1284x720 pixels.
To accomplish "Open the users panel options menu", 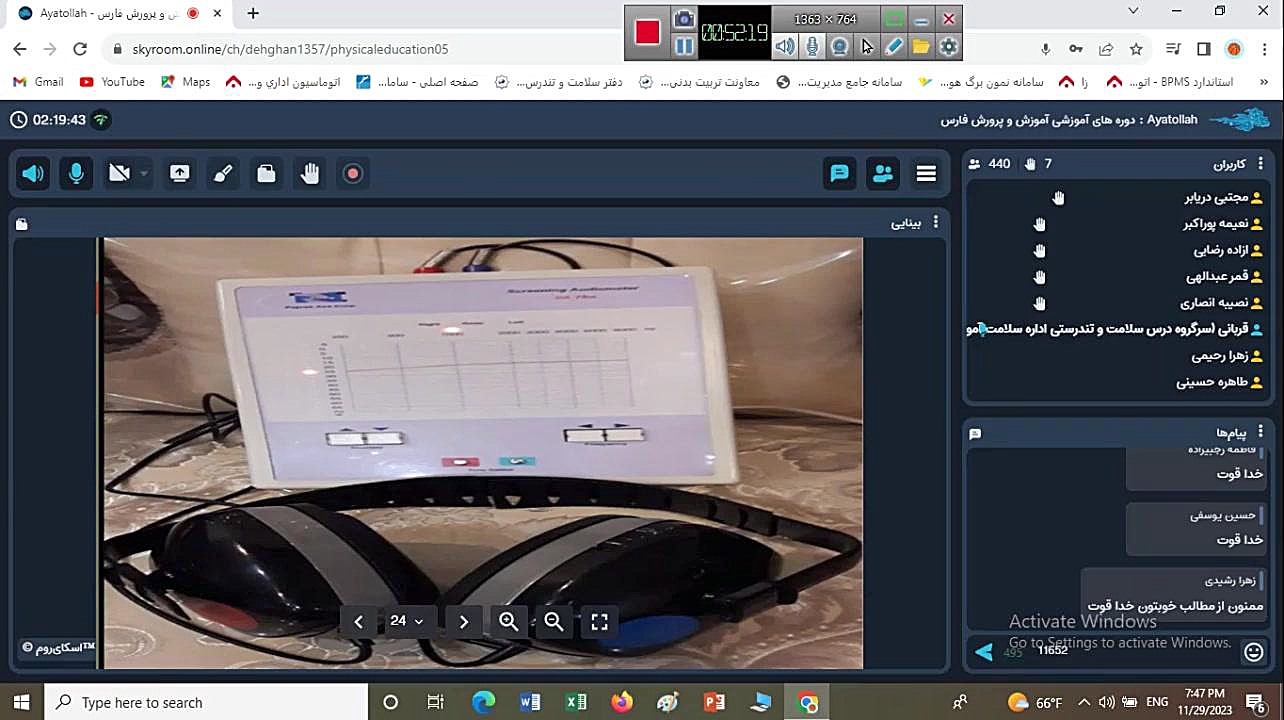I will [x=1260, y=163].
